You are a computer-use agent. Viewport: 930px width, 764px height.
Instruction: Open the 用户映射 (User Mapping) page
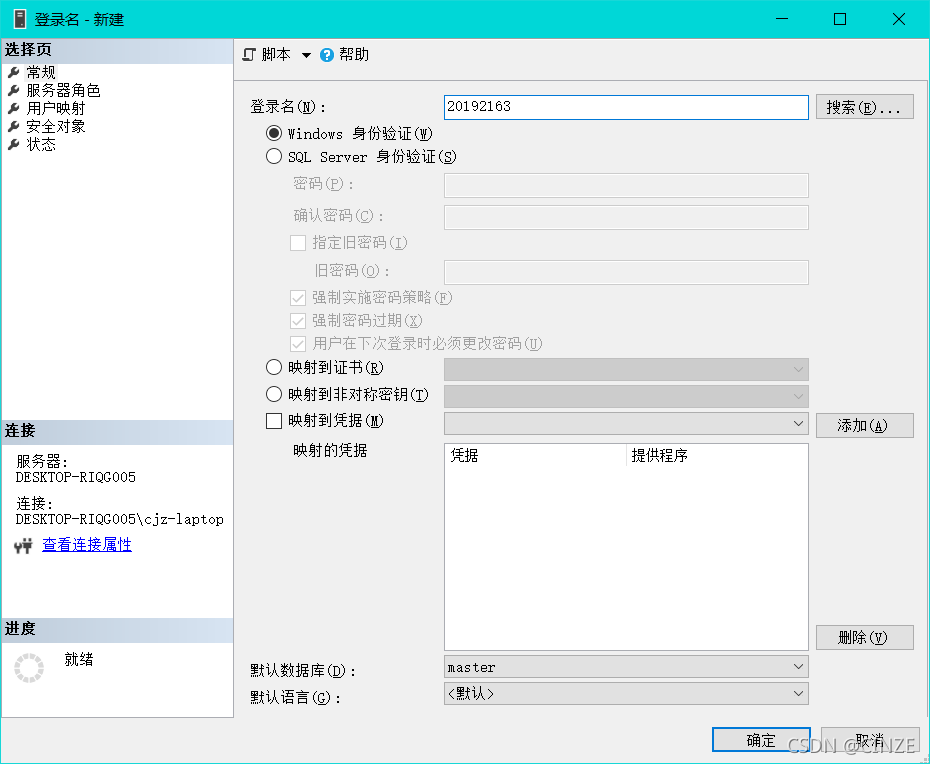pyautogui.click(x=56, y=109)
